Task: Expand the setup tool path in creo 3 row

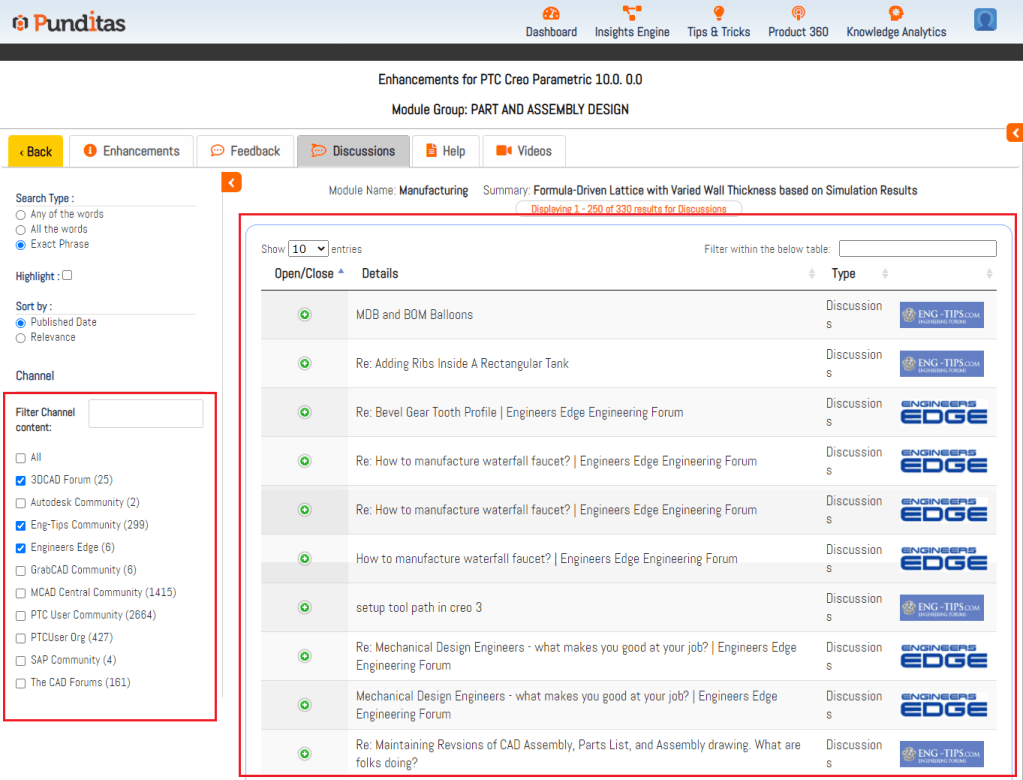Action: (305, 608)
